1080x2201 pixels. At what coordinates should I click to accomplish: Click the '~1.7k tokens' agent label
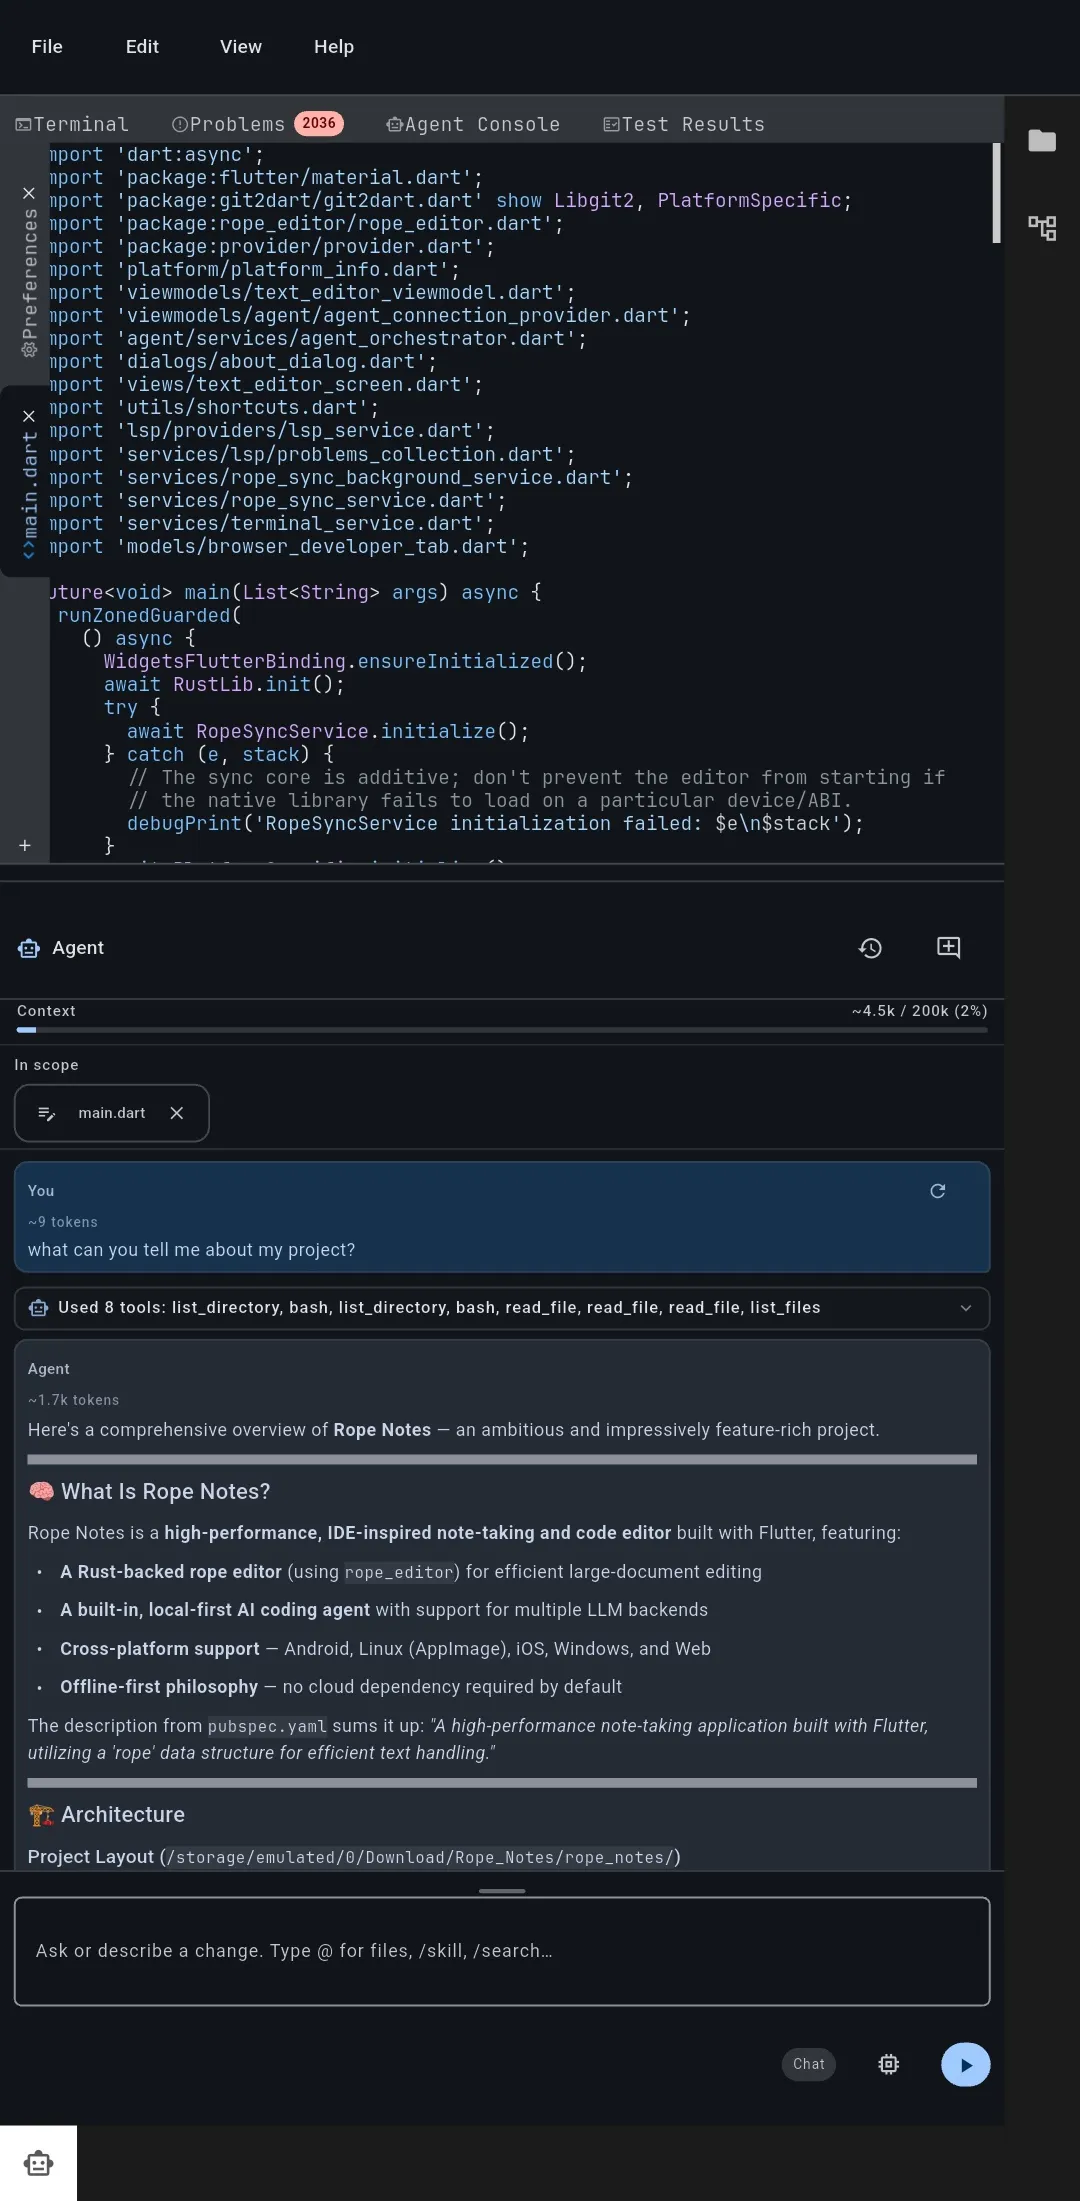[73, 1400]
